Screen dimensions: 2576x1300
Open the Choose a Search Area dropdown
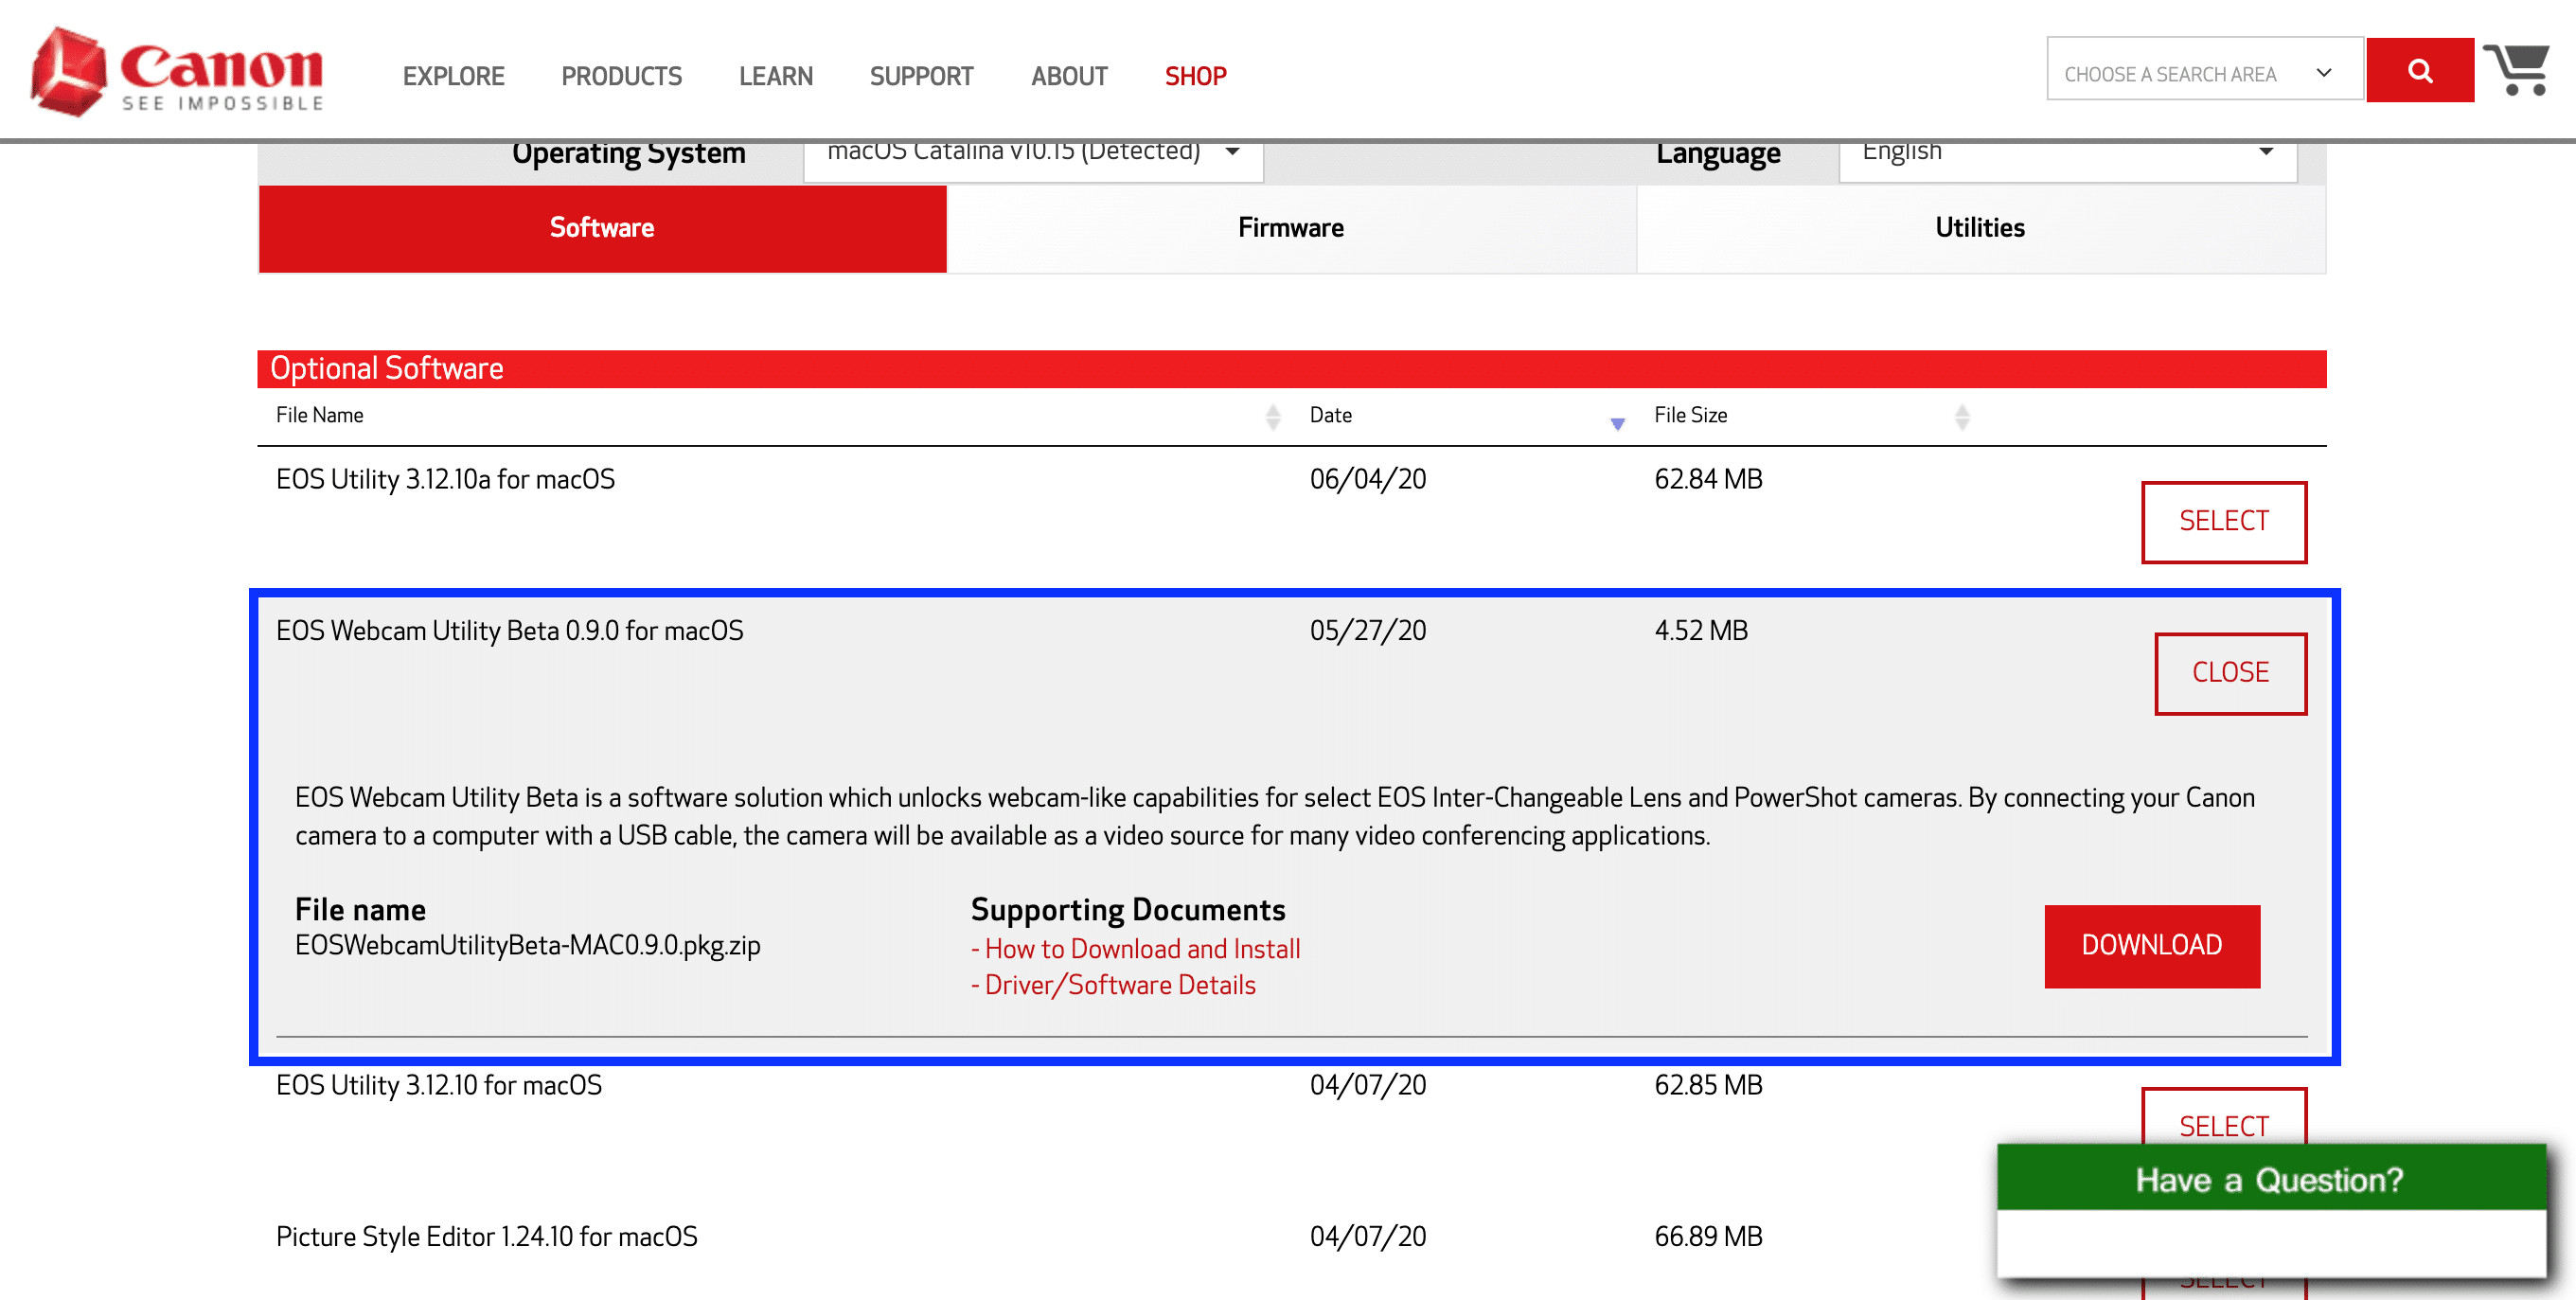[x=2204, y=69]
